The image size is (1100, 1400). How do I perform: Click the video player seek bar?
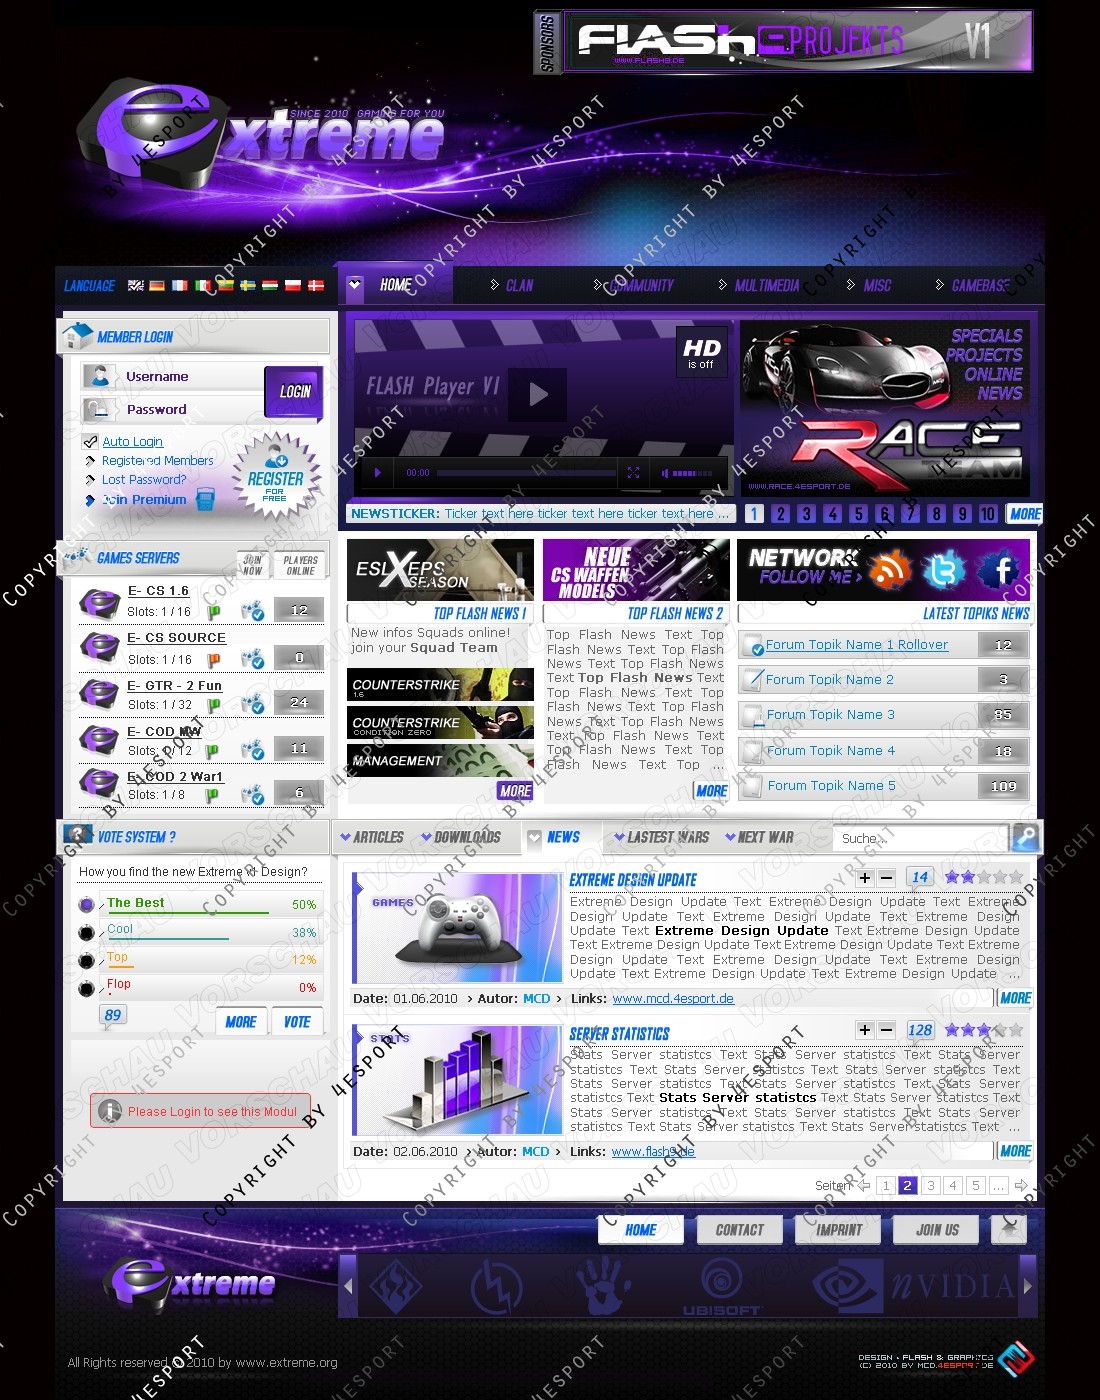coord(526,473)
